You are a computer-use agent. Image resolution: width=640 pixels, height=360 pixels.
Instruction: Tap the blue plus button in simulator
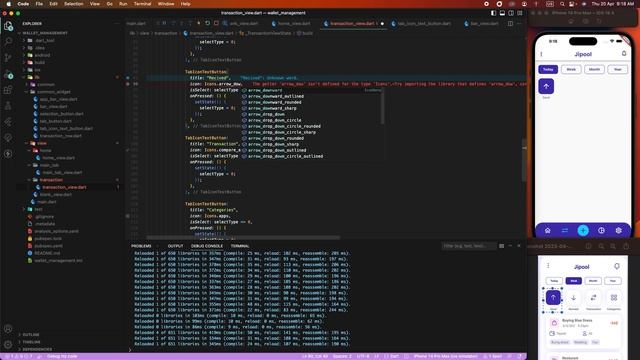[583, 230]
